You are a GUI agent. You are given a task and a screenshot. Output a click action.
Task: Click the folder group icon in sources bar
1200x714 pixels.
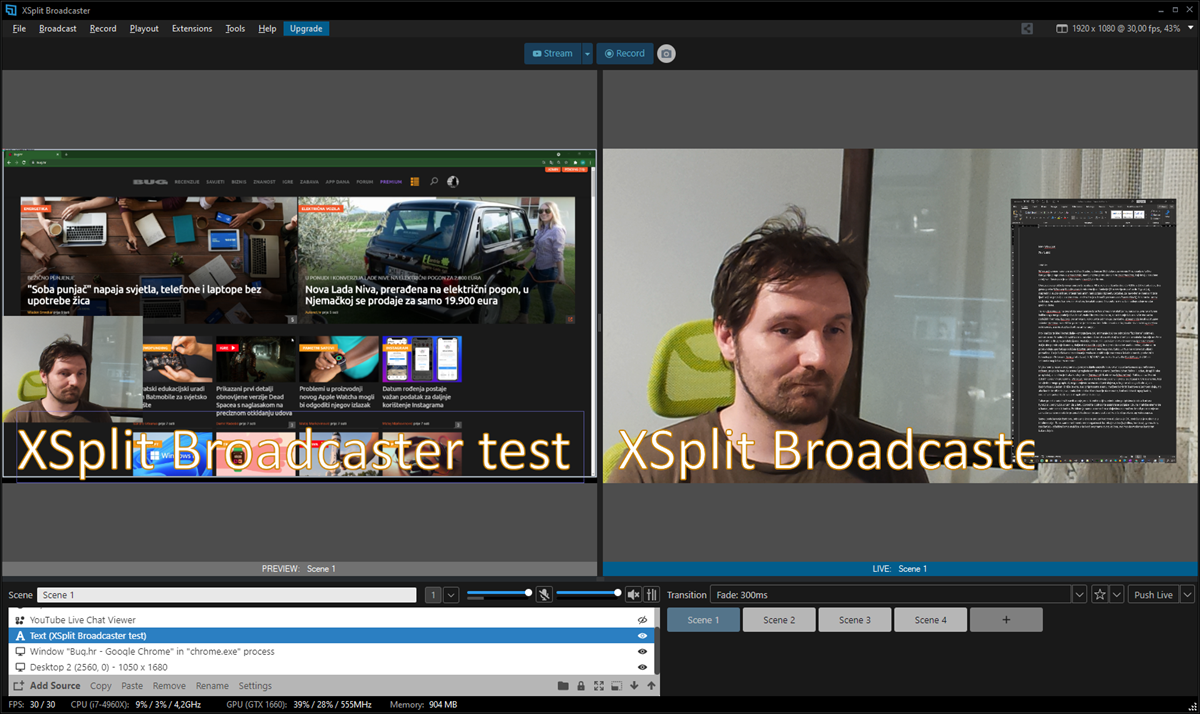[563, 686]
